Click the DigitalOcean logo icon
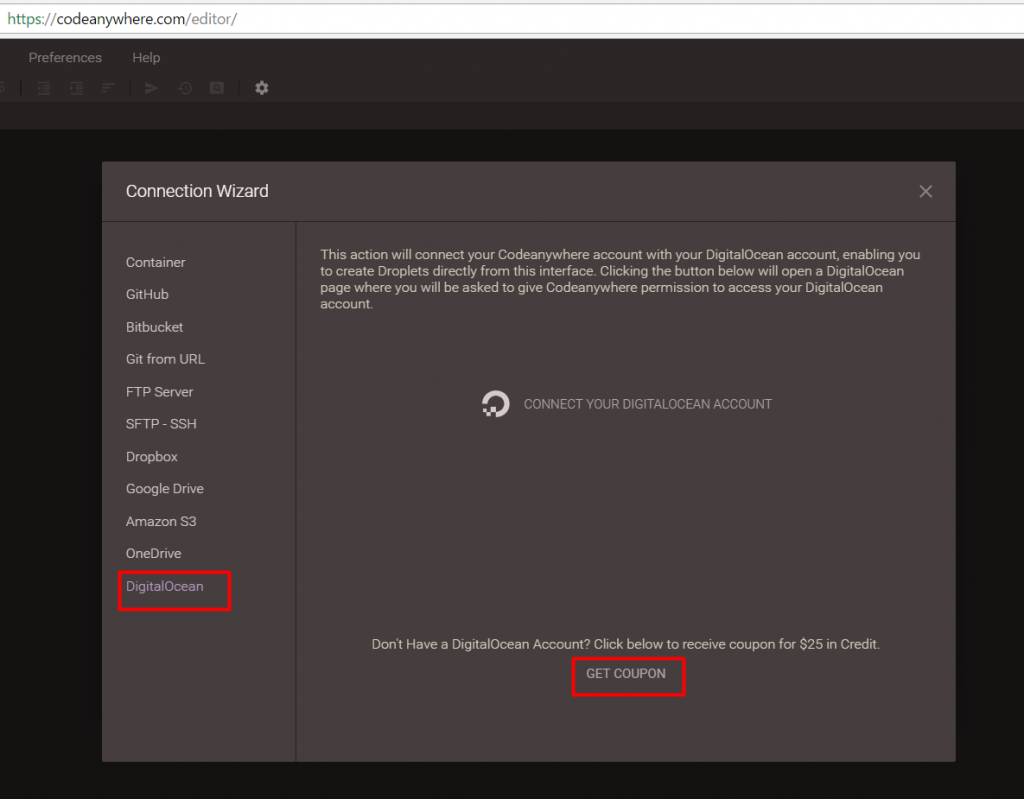The width and height of the screenshot is (1024, 799). pyautogui.click(x=496, y=404)
